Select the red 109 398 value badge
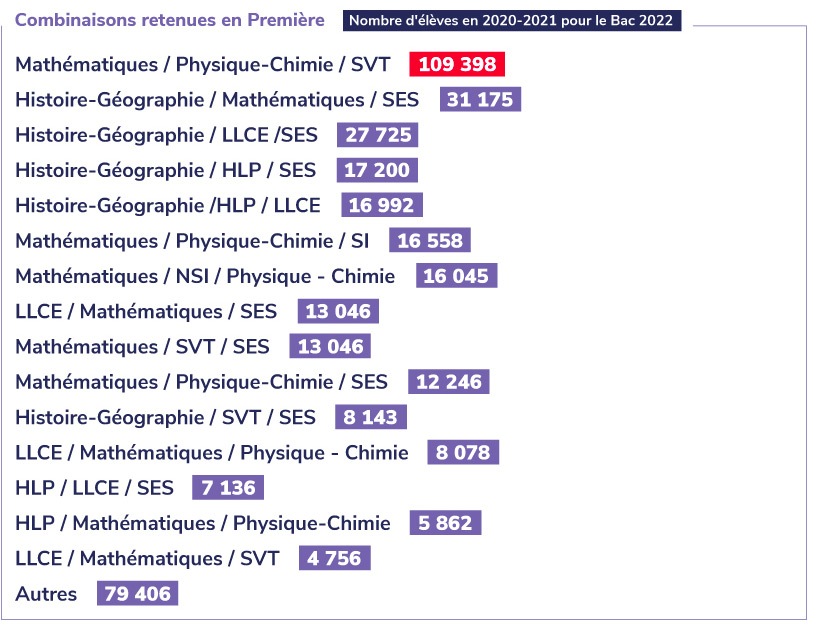The height and width of the screenshot is (637, 822). coord(457,65)
